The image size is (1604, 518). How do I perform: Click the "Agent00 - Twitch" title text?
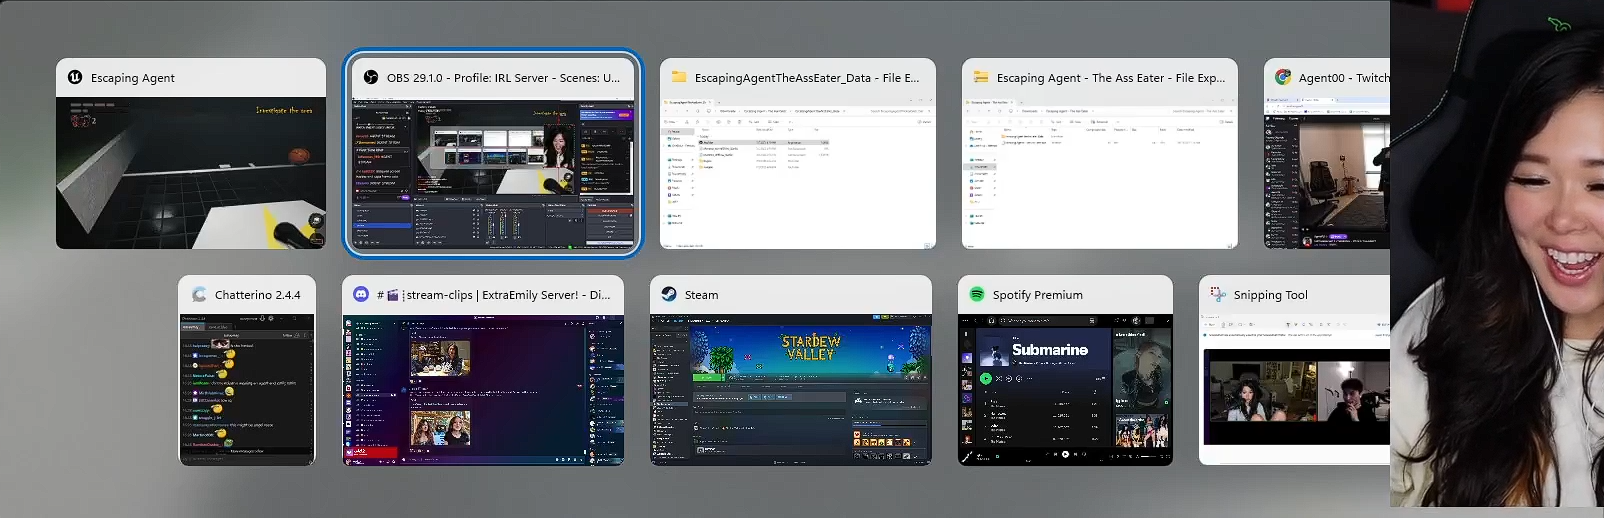click(x=1344, y=78)
